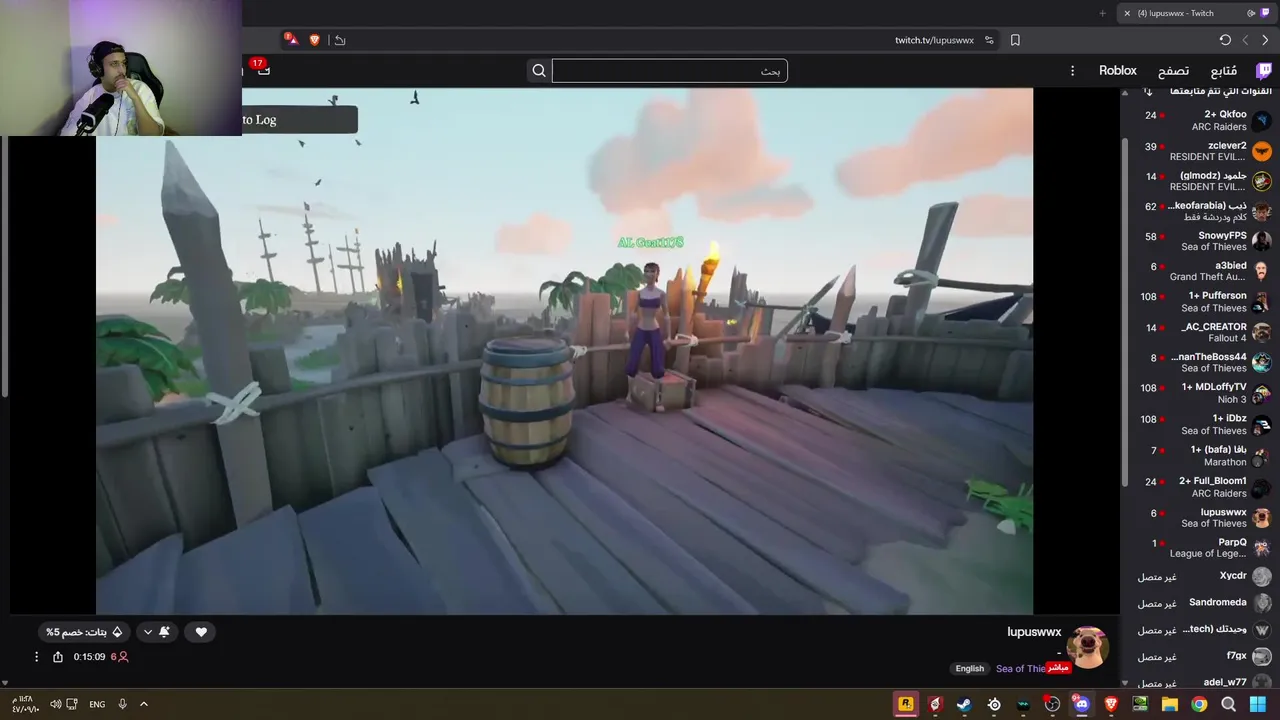Click the lupuswwx channel name below video
Screen dimensions: 1280x720
coord(1034,632)
